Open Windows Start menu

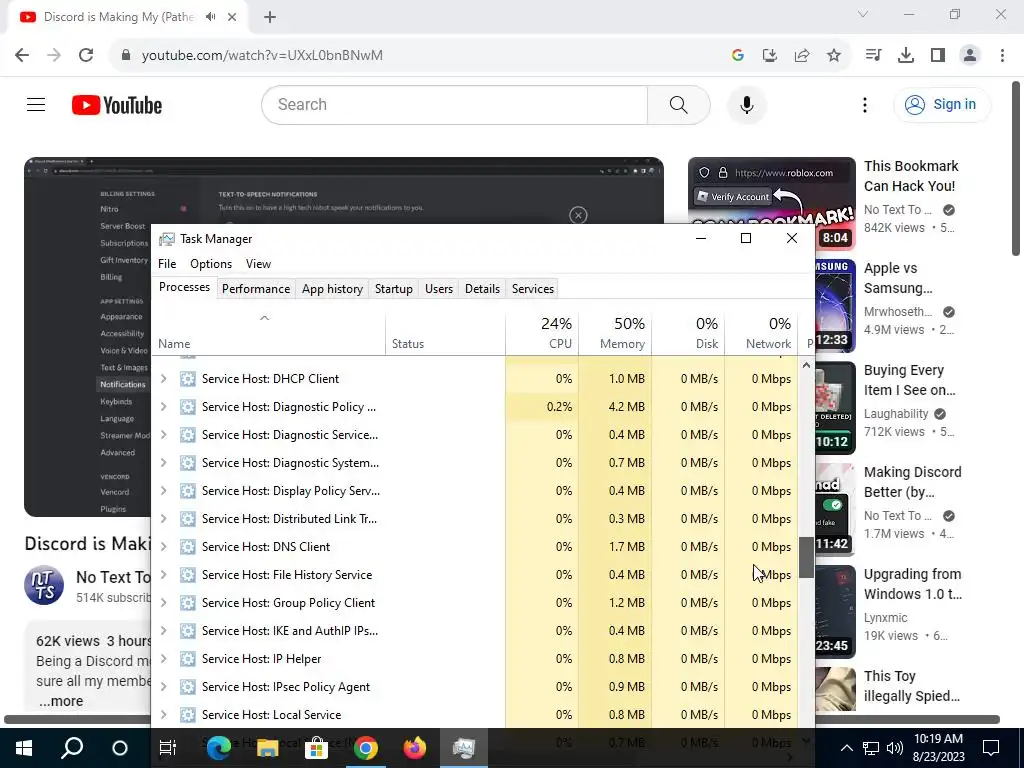(x=24, y=748)
